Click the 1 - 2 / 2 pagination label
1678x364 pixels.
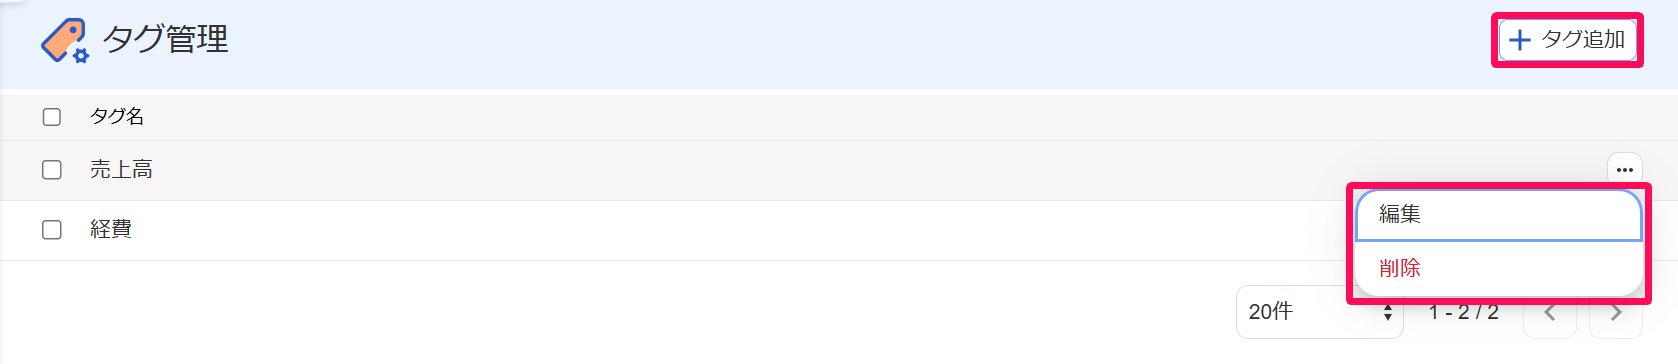pyautogui.click(x=1463, y=313)
